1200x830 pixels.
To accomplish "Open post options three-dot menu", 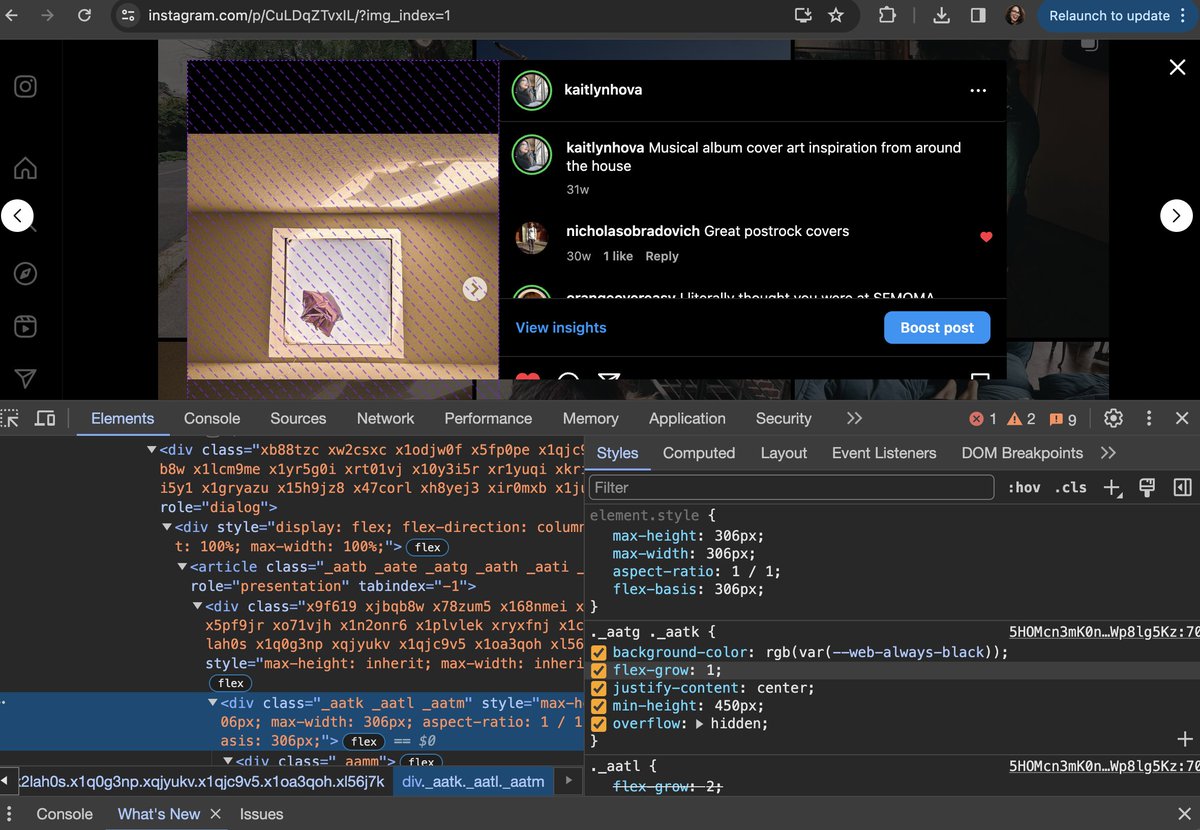I will (978, 90).
